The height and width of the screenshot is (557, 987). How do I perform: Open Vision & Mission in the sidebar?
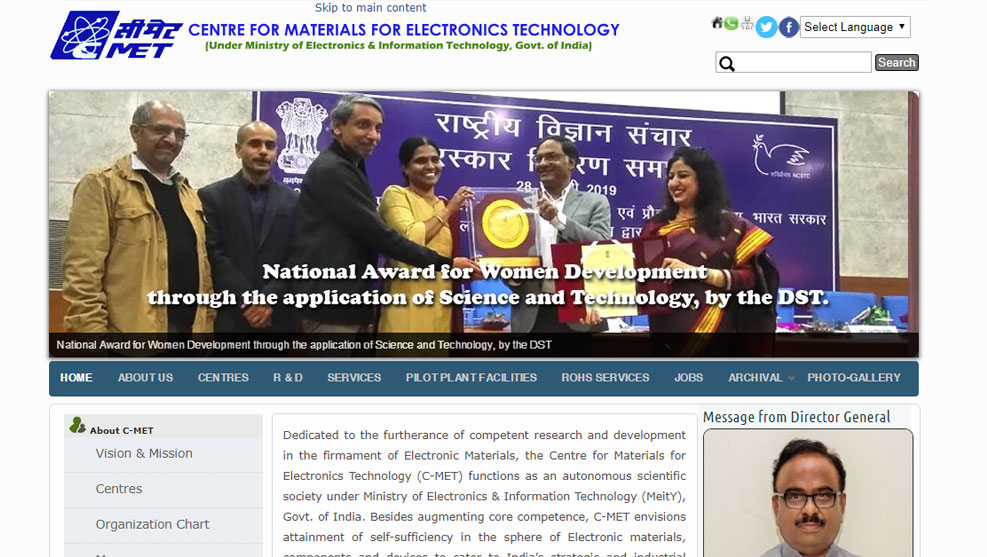coord(144,453)
